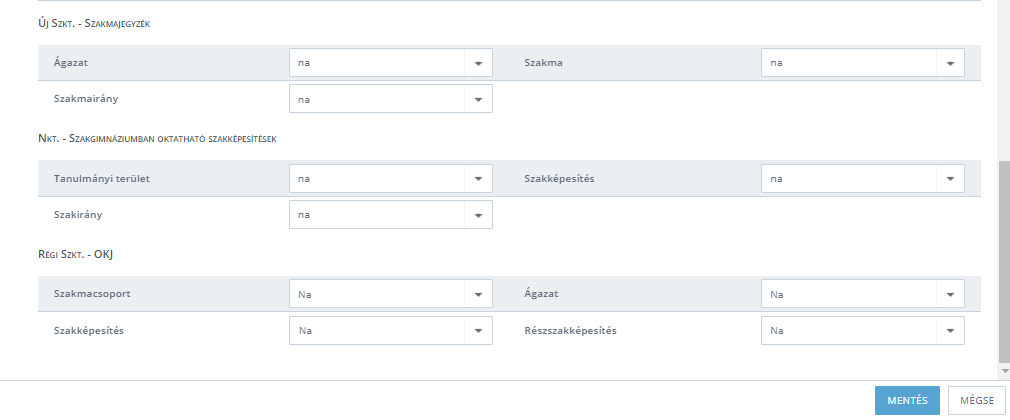Save the form with MENTÉS button
The image size is (1010, 420).
click(x=907, y=400)
